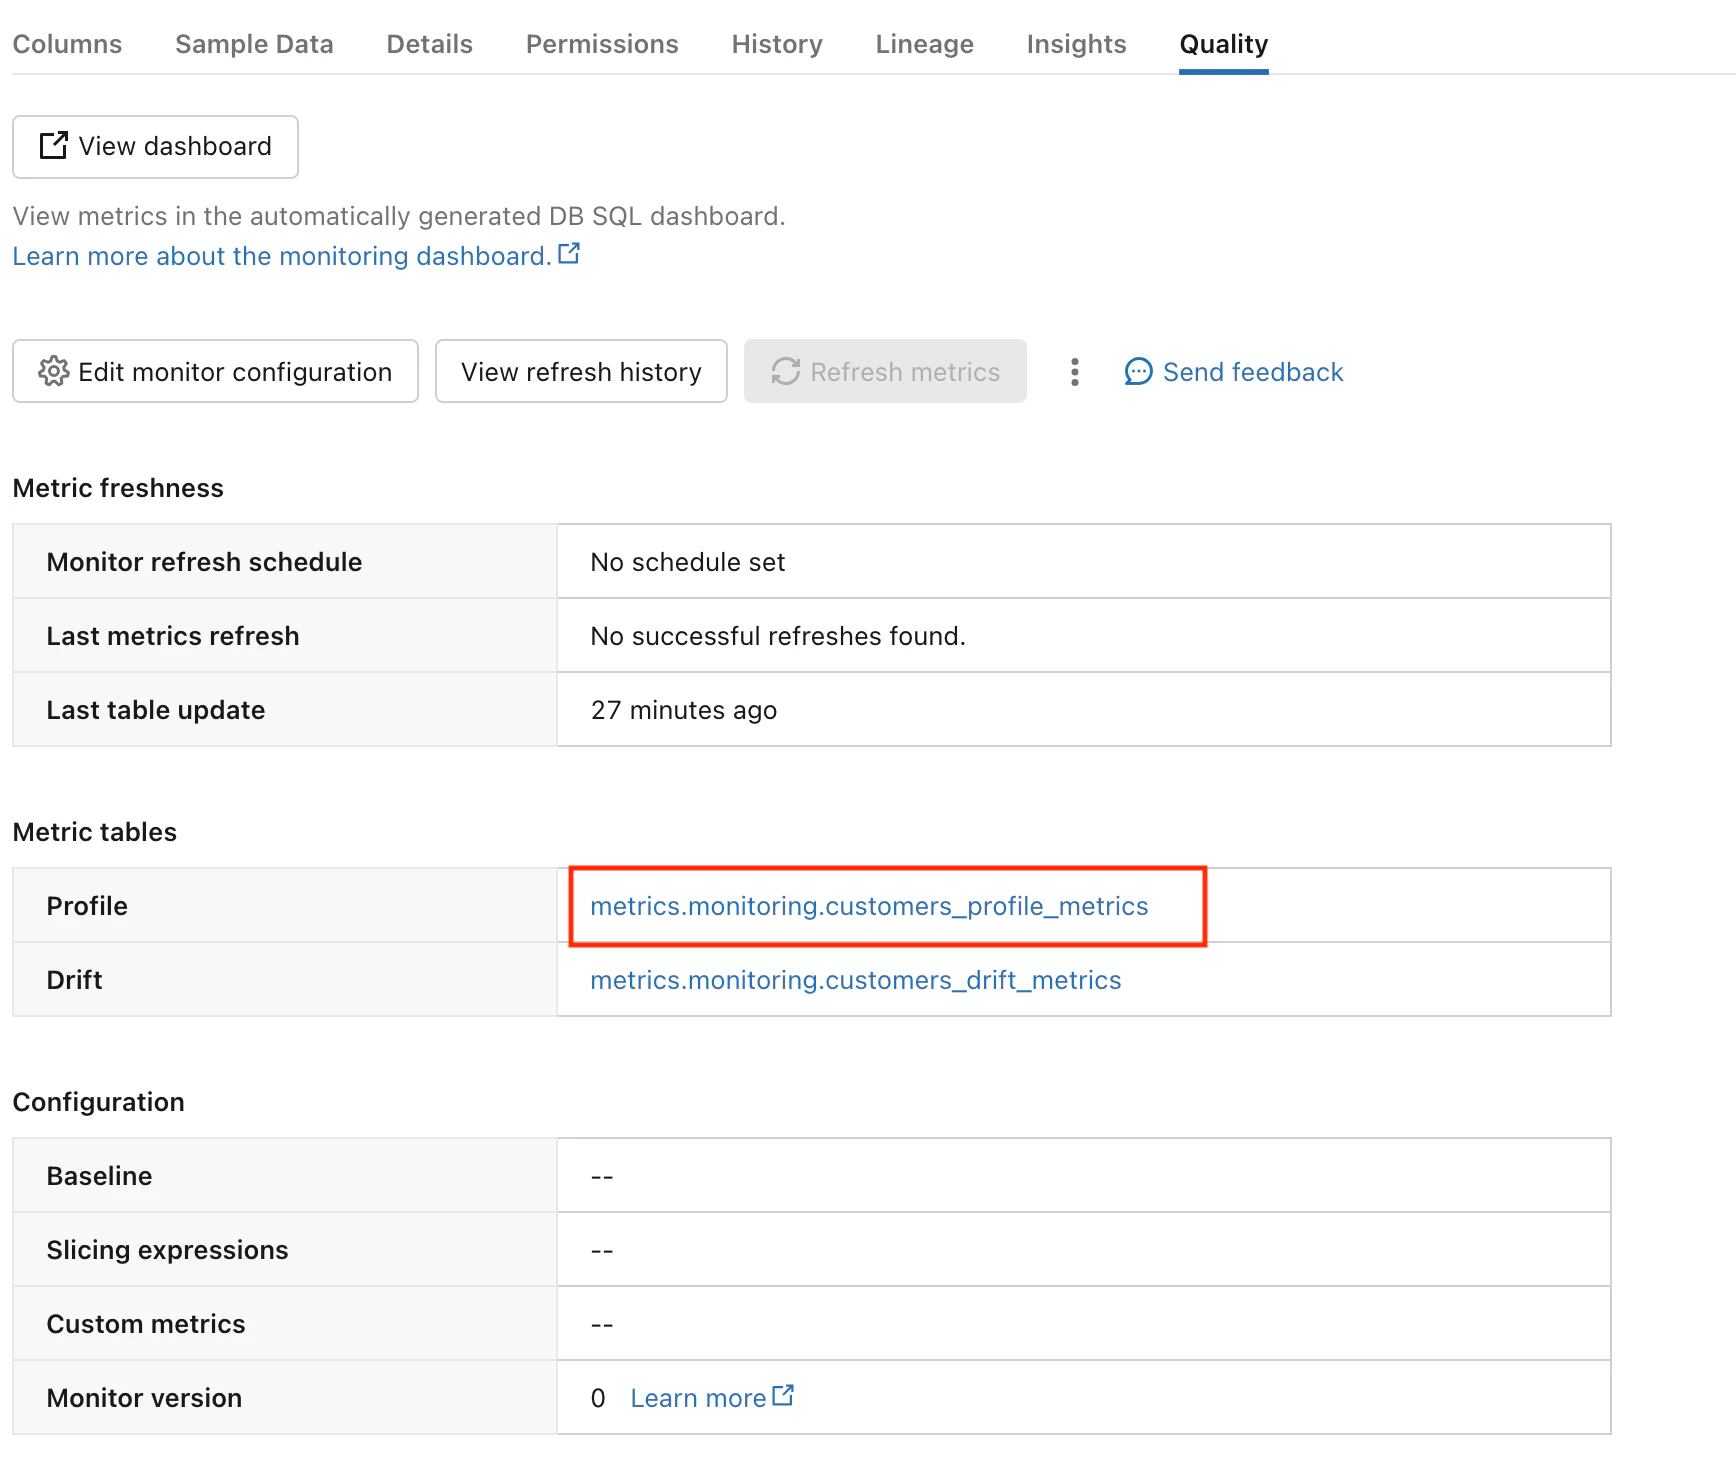The width and height of the screenshot is (1736, 1474).
Task: Open the customers_drift_metrics table link
Action: 856,980
